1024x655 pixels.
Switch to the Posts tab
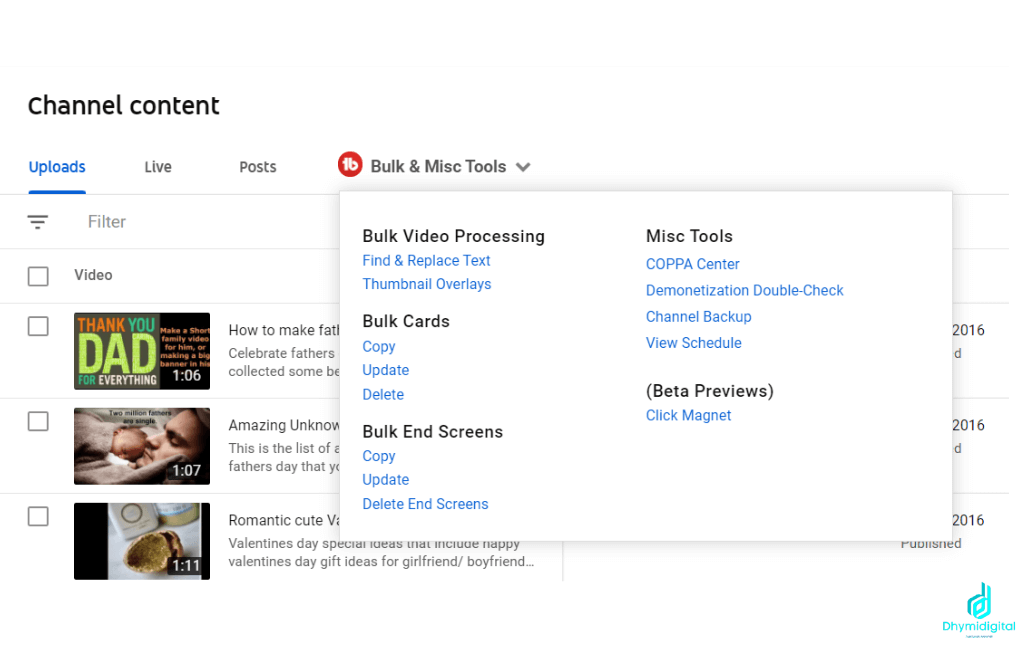click(x=258, y=167)
